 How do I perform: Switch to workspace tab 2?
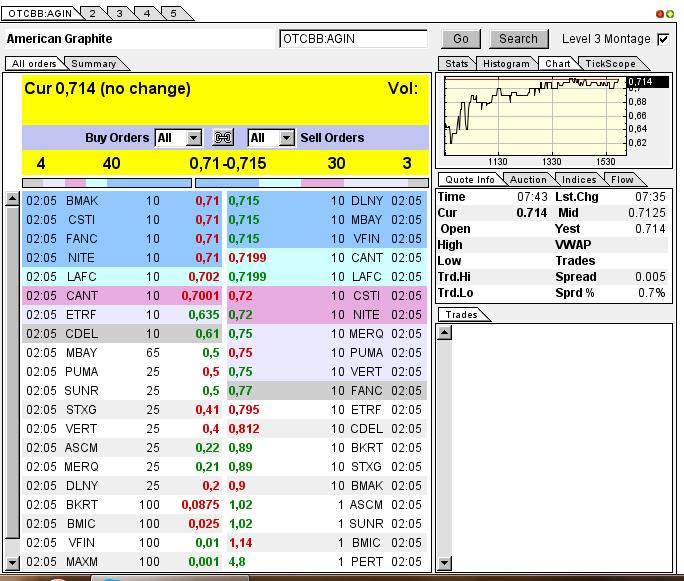[92, 13]
